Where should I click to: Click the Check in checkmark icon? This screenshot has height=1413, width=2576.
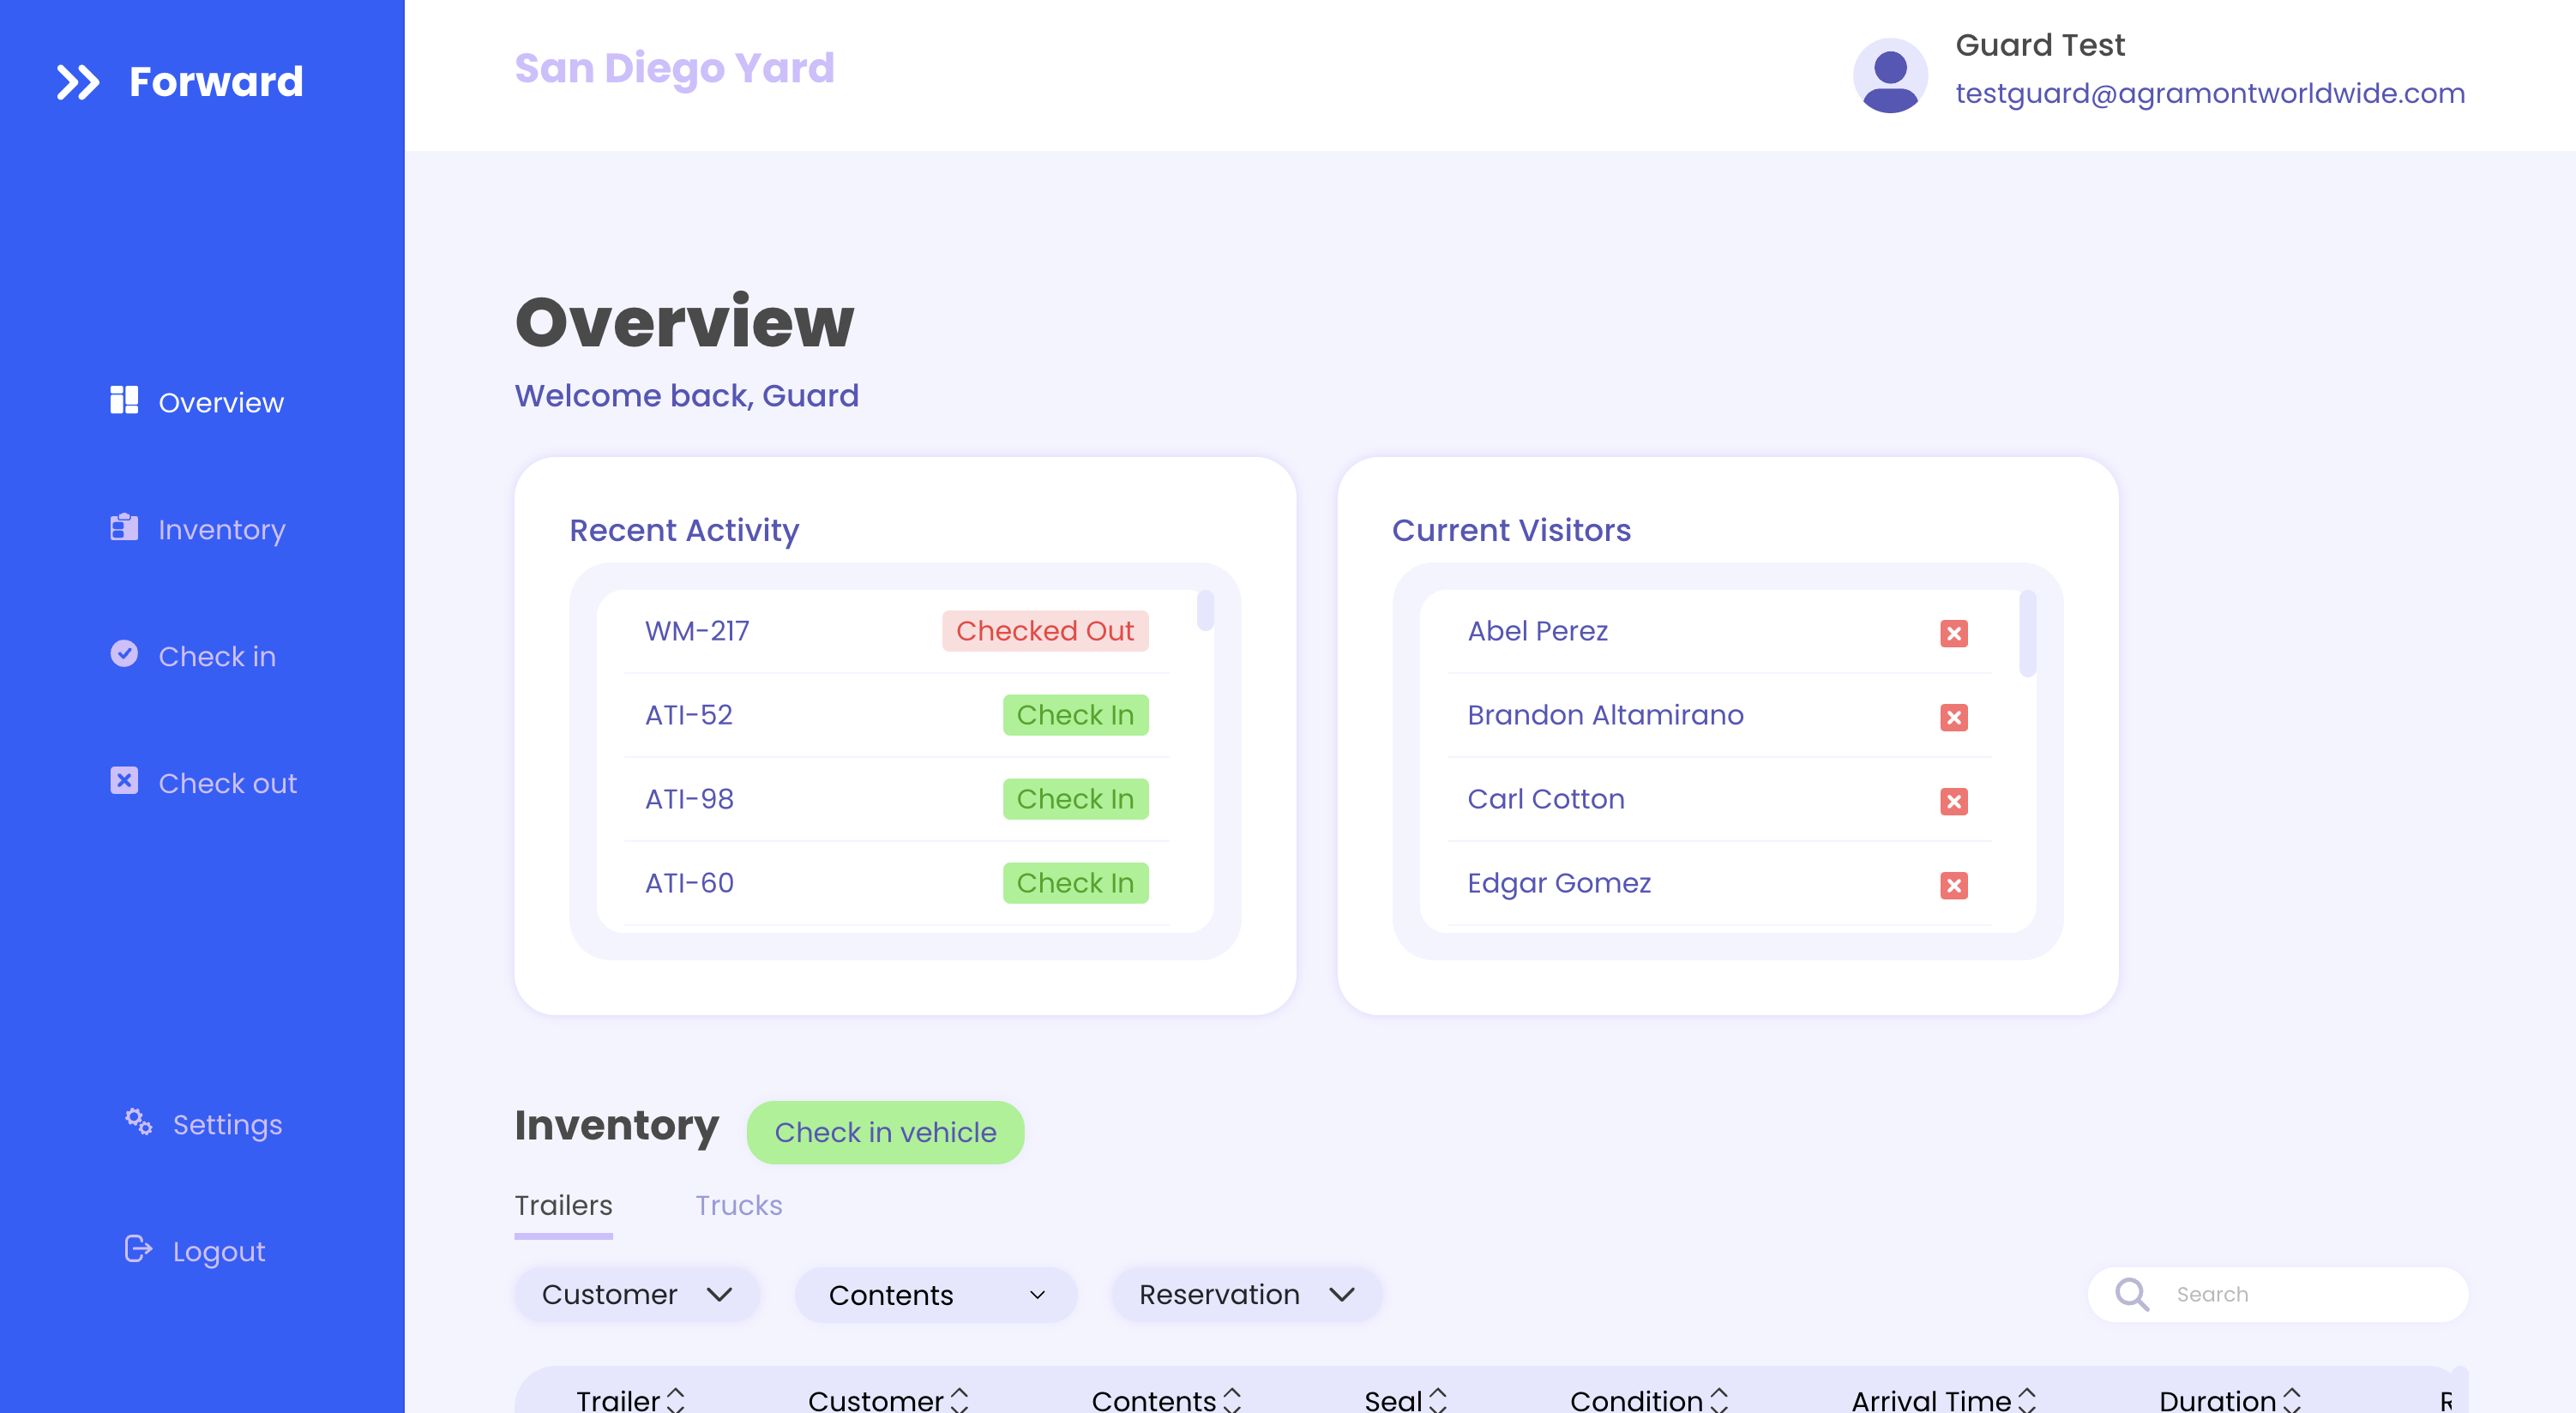click(124, 654)
